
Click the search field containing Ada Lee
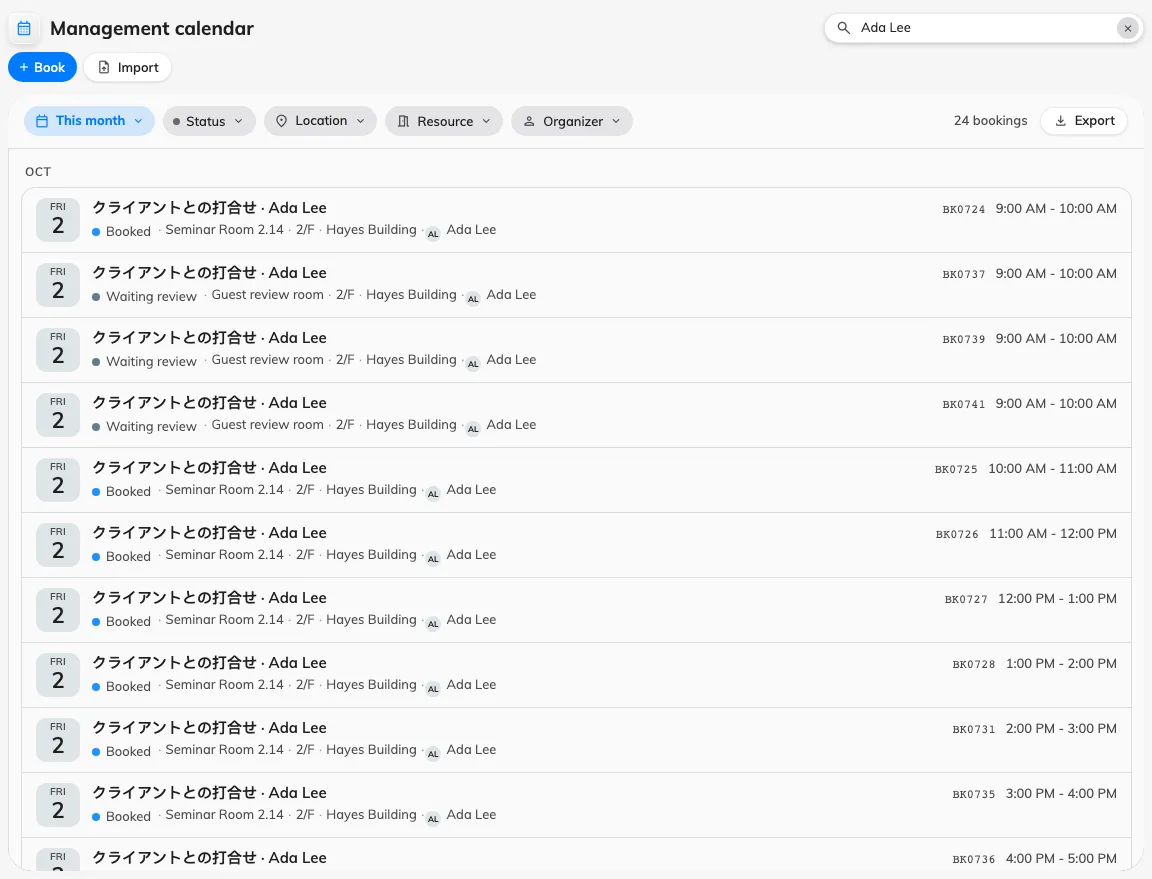pyautogui.click(x=983, y=28)
